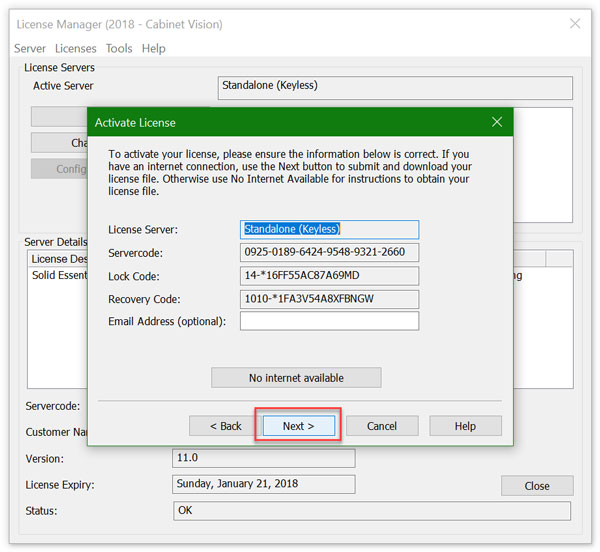Click the License Expiry date field
The height and width of the screenshot is (552, 600).
click(x=264, y=484)
